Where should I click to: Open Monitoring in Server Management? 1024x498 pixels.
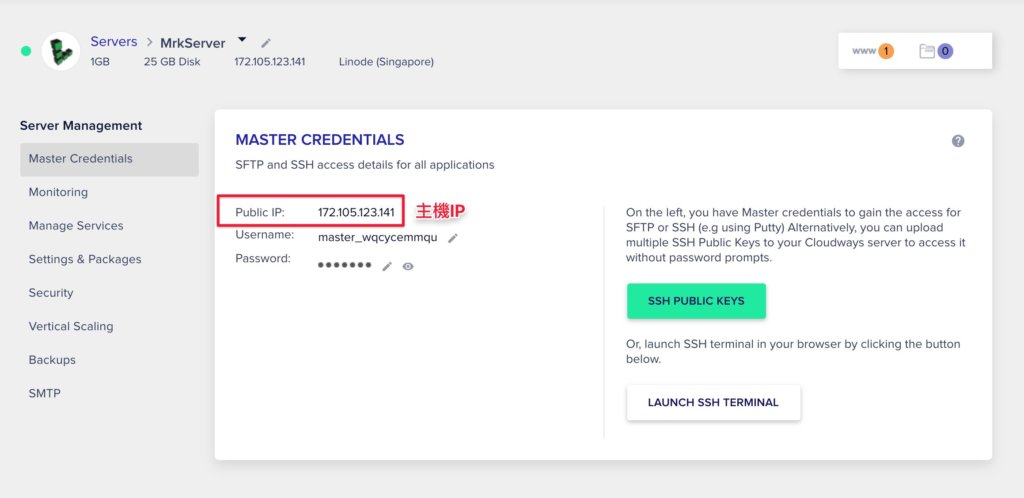coord(58,192)
